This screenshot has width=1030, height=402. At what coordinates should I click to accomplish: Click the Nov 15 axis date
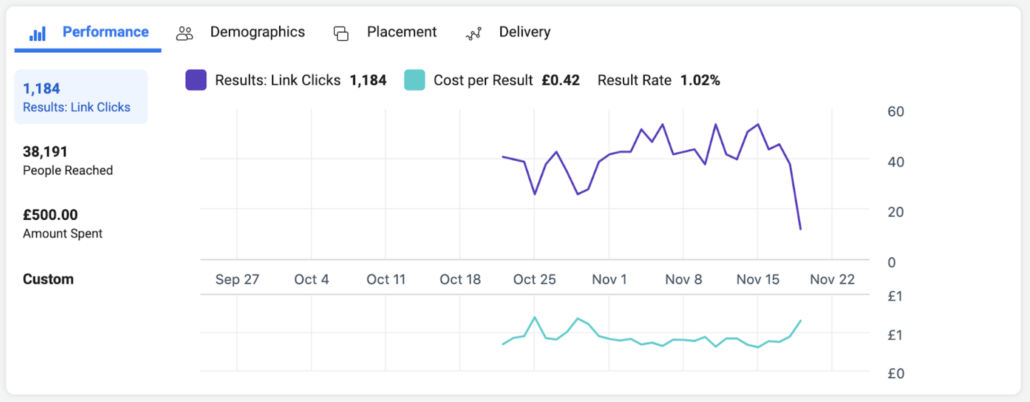757,279
